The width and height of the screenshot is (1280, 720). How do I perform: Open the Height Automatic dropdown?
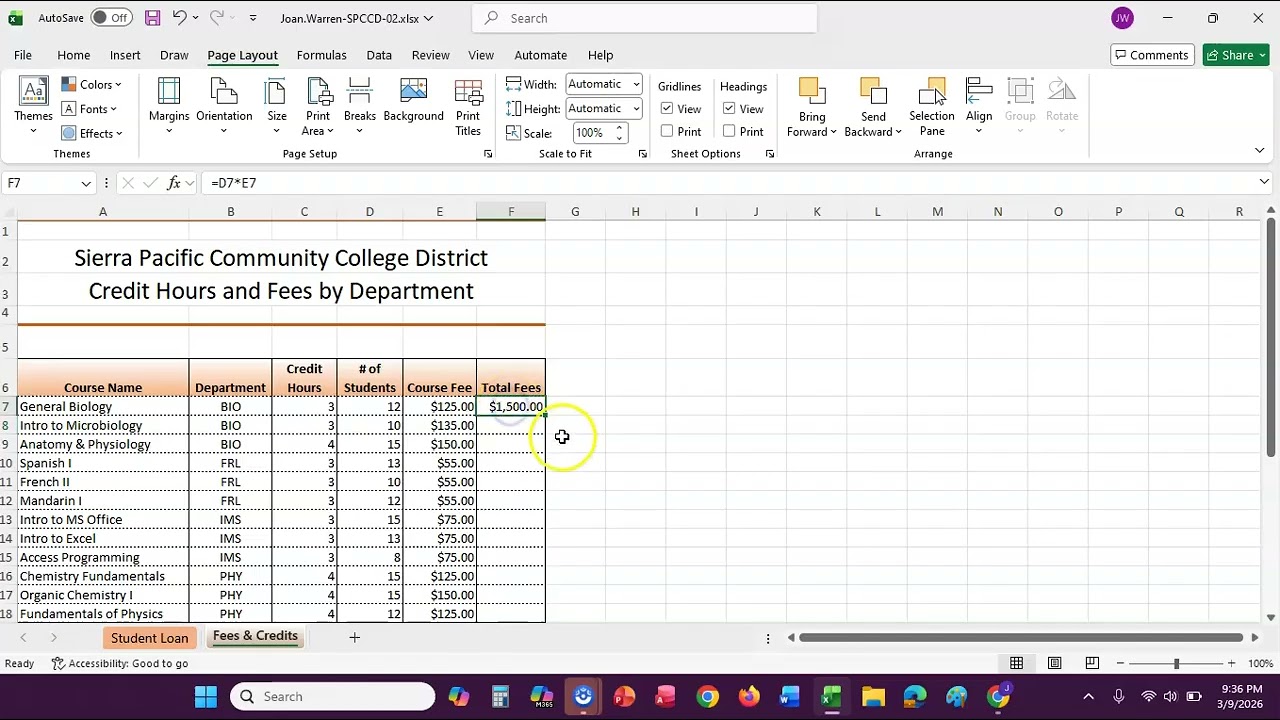click(x=636, y=109)
